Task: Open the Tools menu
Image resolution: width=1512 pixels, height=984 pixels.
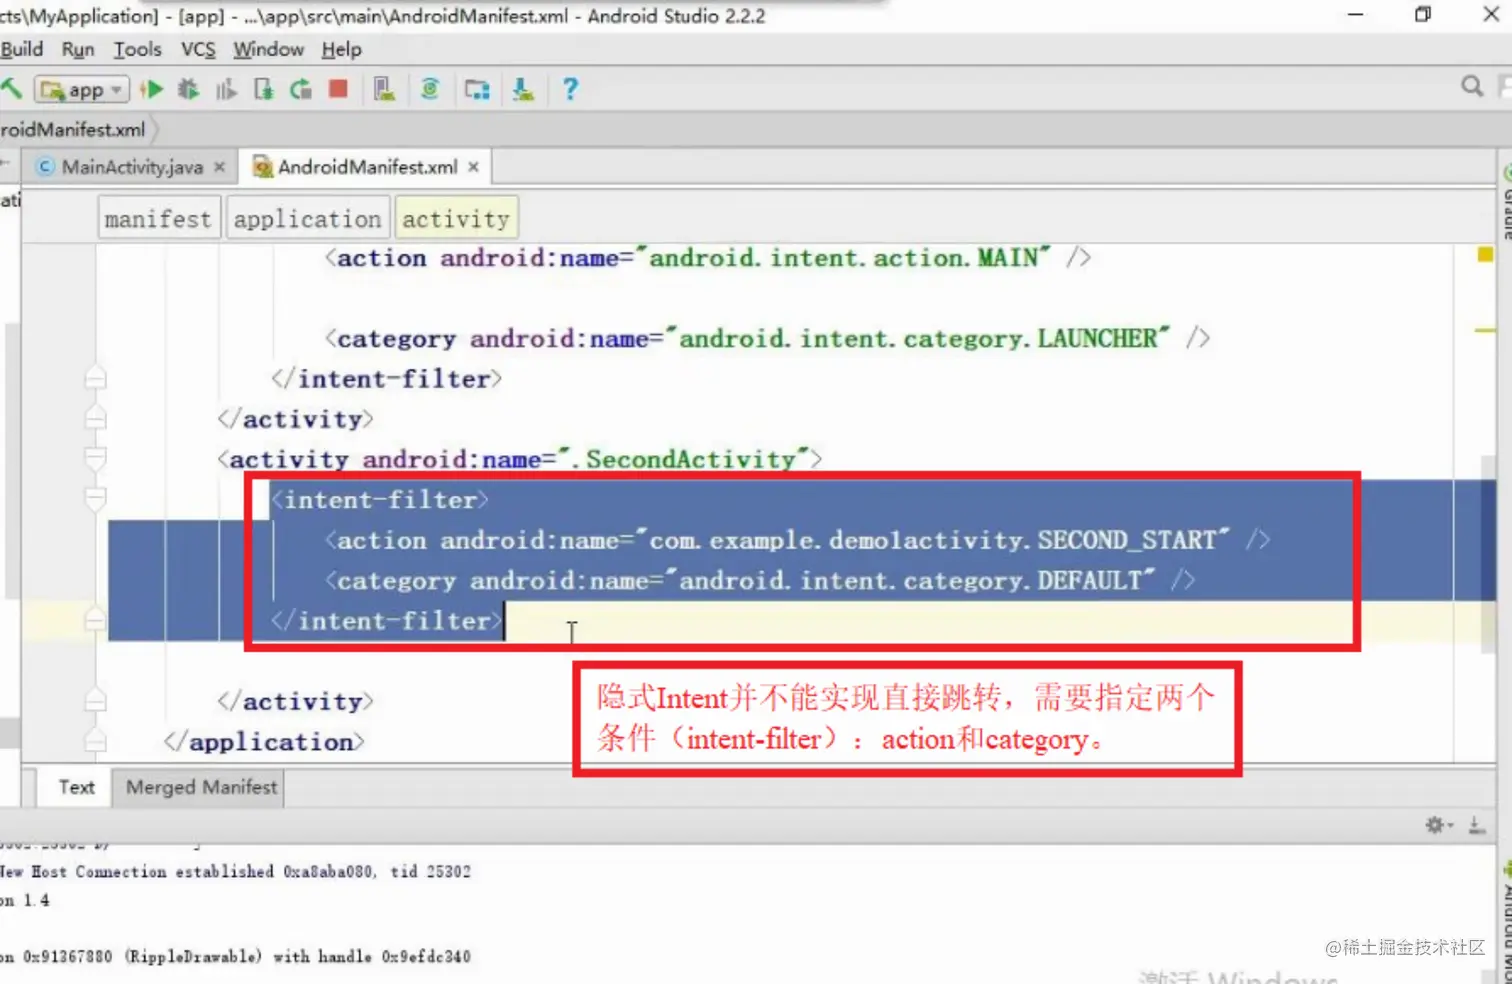Action: [x=137, y=49]
